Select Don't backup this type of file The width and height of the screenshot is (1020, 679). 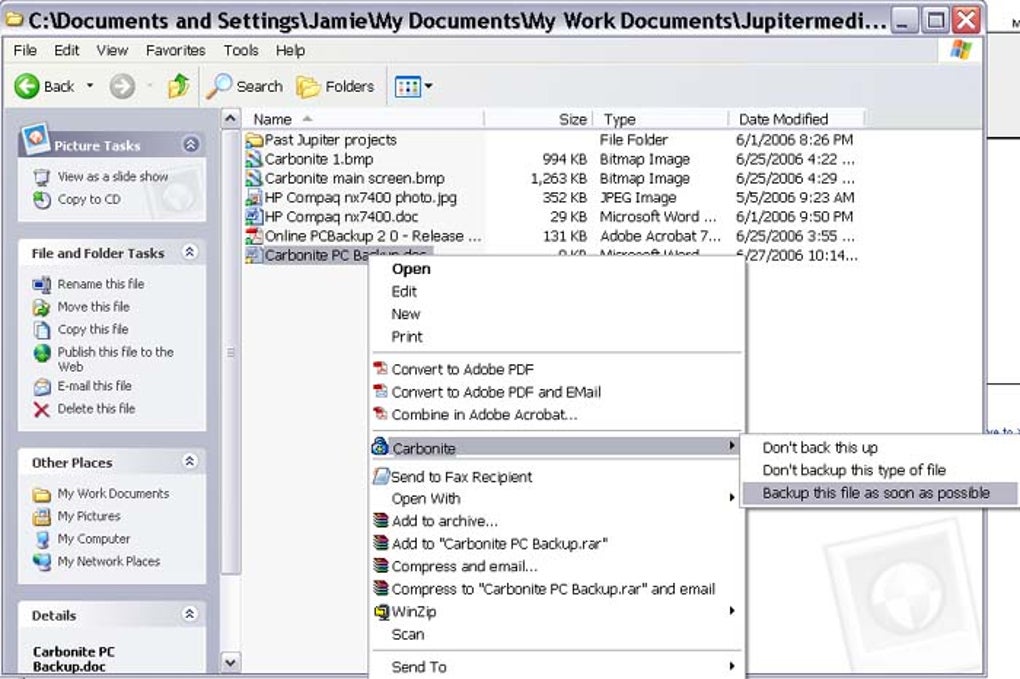tap(854, 470)
